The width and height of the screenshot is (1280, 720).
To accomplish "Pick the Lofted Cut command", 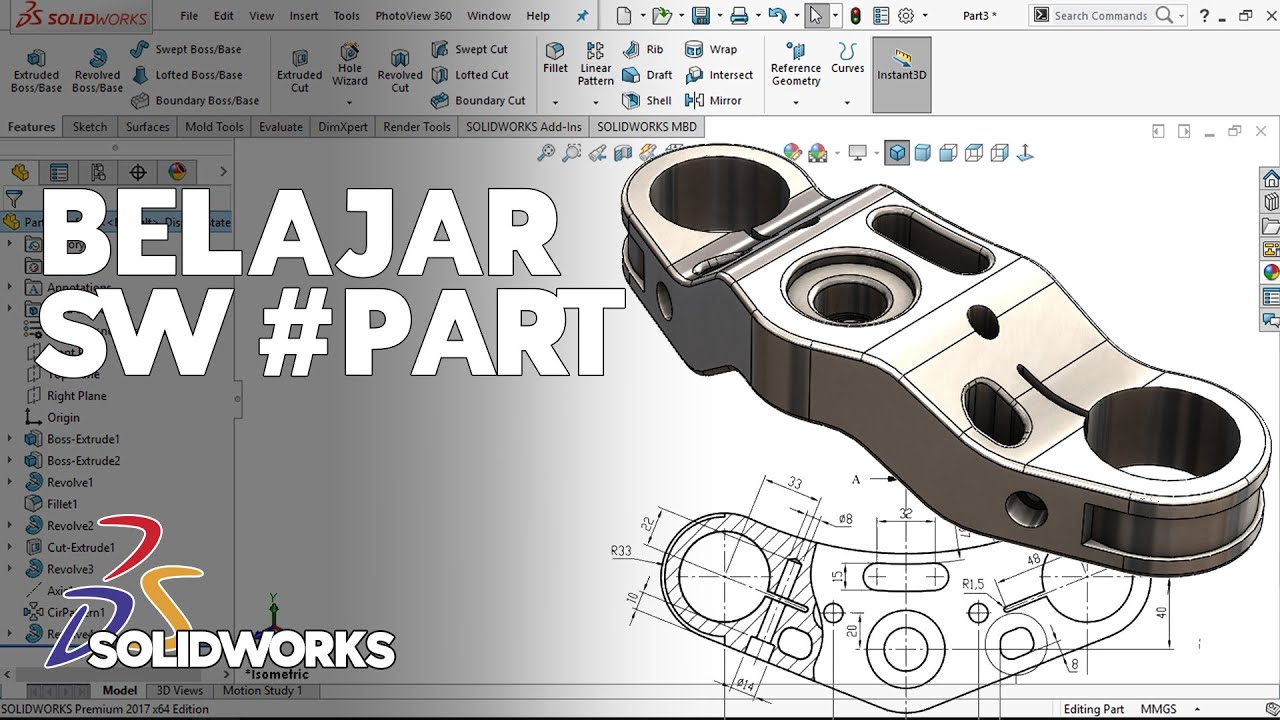I will point(470,75).
